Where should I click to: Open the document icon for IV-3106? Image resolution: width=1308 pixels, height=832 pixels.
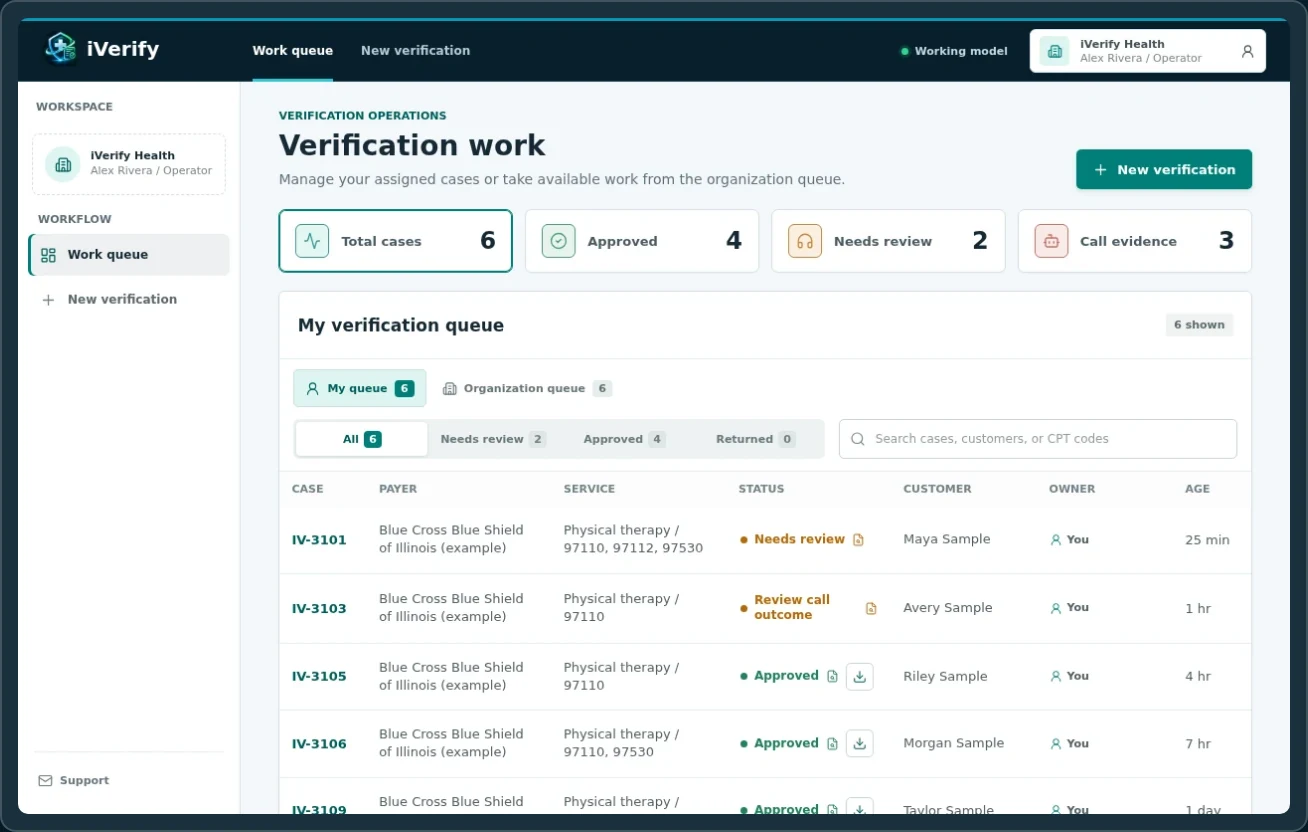point(832,744)
